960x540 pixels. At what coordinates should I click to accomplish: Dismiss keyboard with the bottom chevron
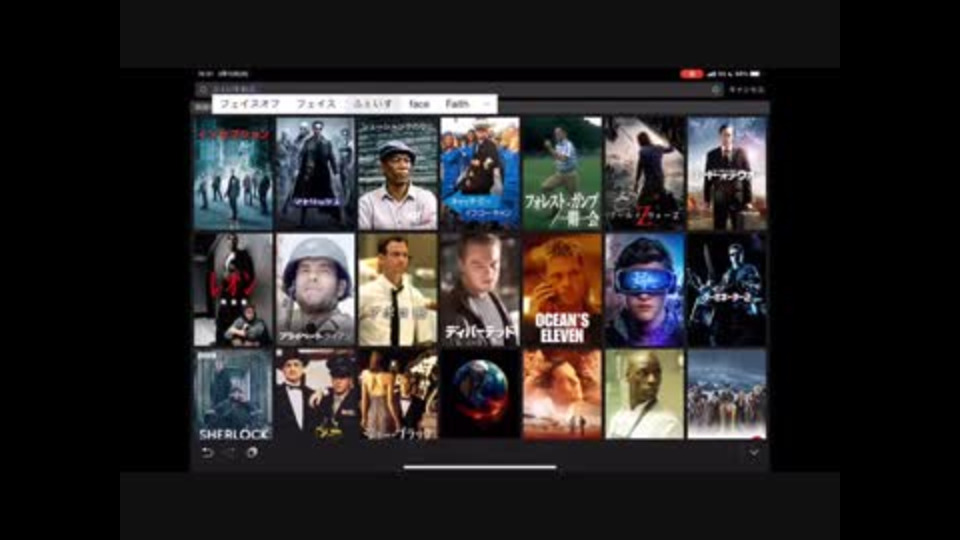[x=754, y=452]
